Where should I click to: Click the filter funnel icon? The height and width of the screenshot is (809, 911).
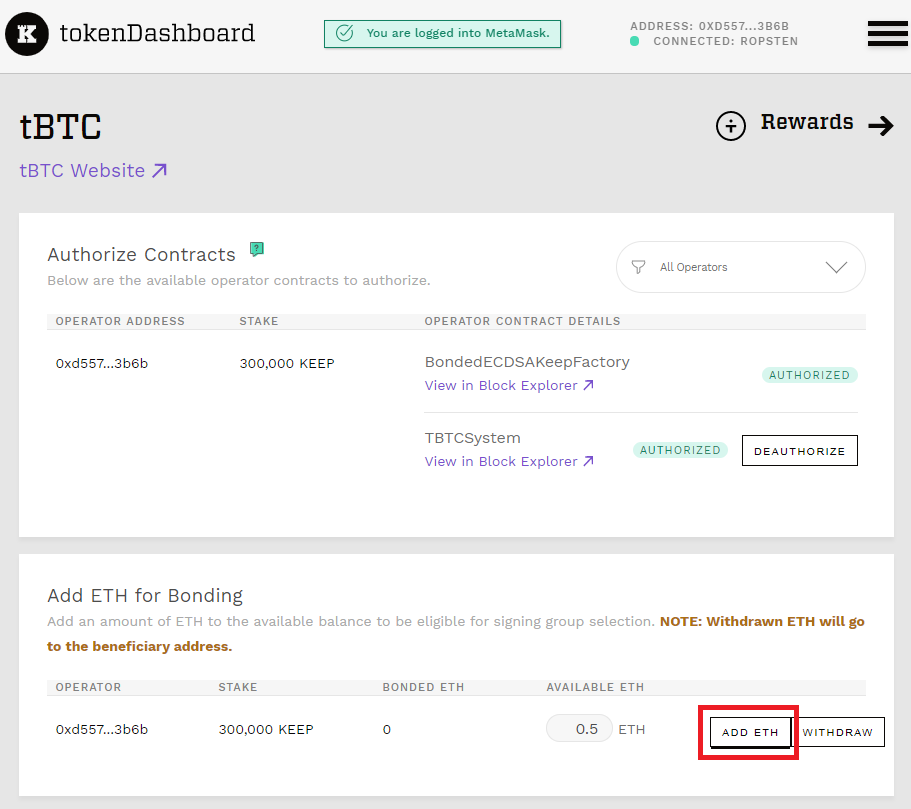pyautogui.click(x=638, y=267)
